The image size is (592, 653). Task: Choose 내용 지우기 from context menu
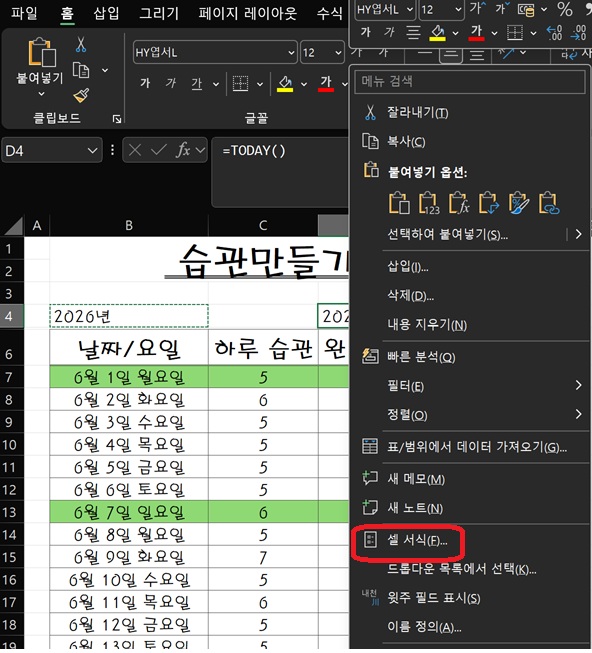click(x=427, y=324)
